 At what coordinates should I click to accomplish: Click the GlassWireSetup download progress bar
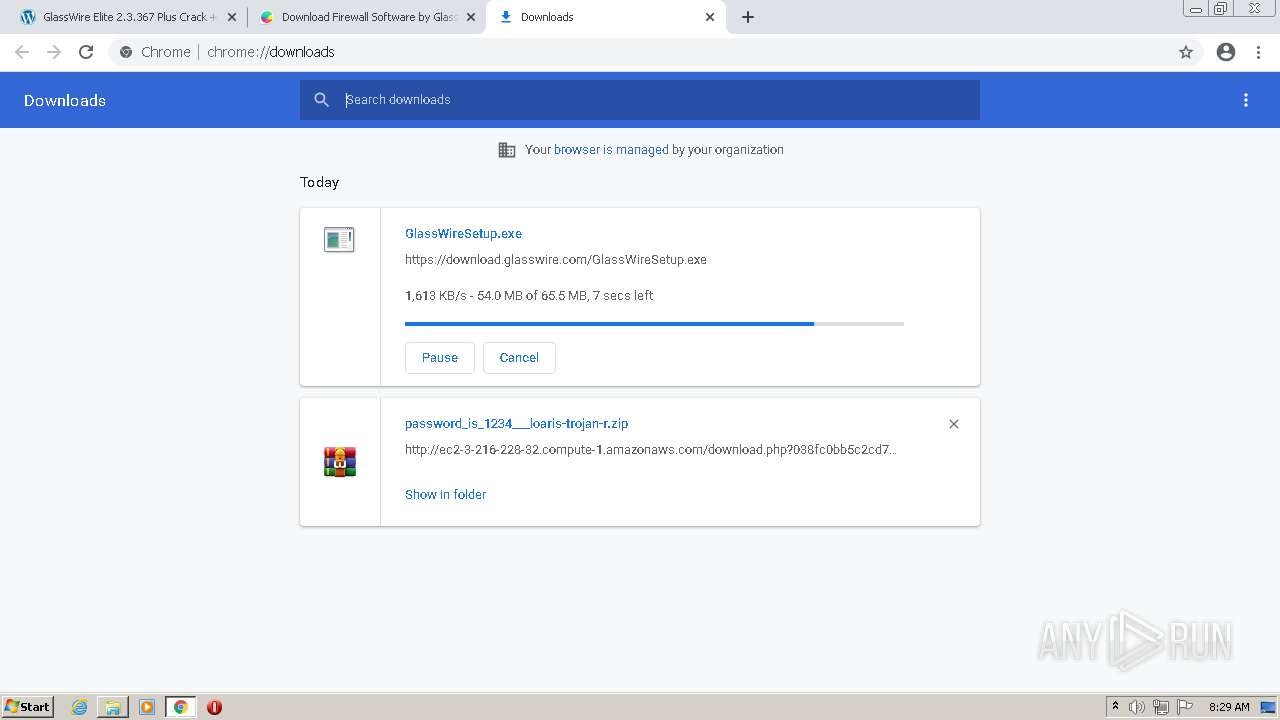point(654,324)
